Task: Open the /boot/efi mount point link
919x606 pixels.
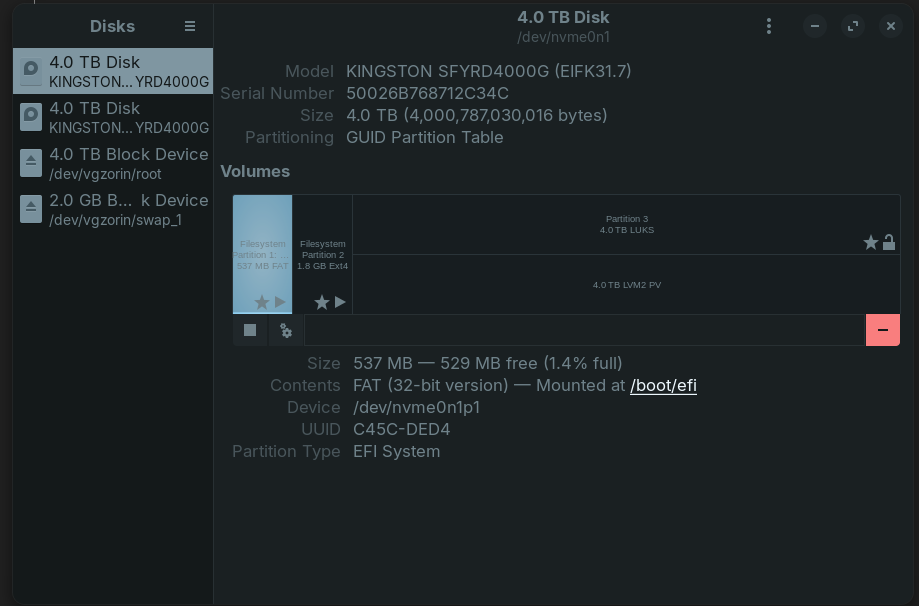Action: point(663,385)
